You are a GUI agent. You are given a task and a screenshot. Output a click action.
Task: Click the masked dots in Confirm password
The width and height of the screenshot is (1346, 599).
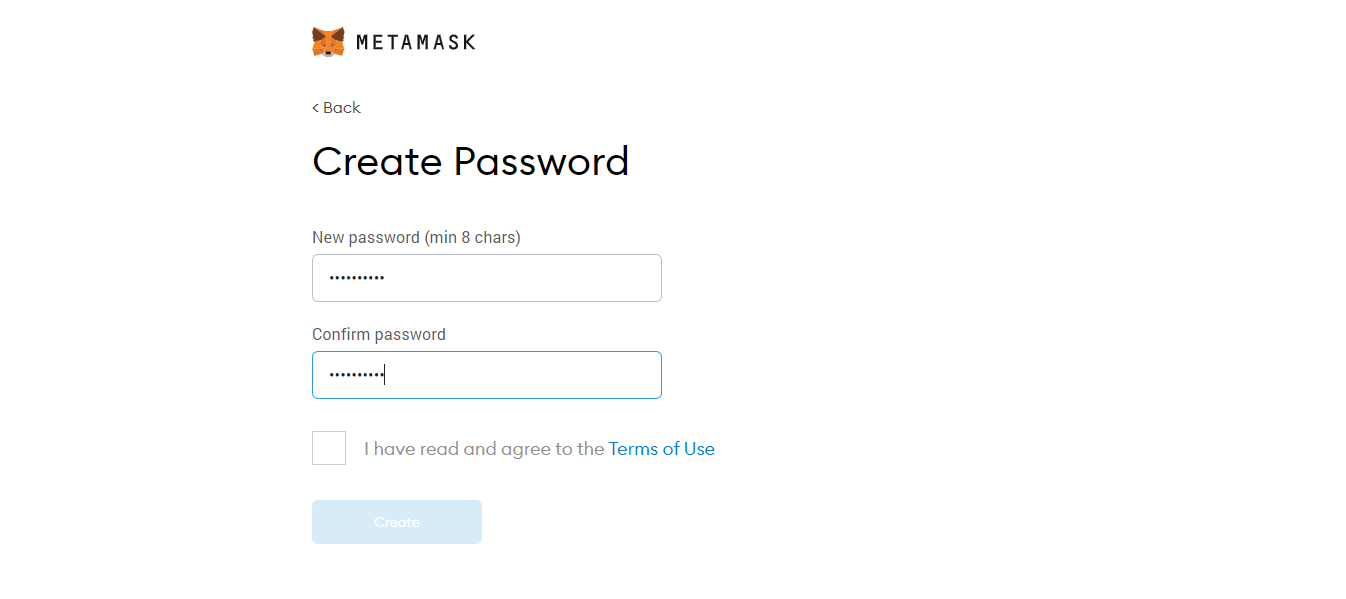[357, 375]
